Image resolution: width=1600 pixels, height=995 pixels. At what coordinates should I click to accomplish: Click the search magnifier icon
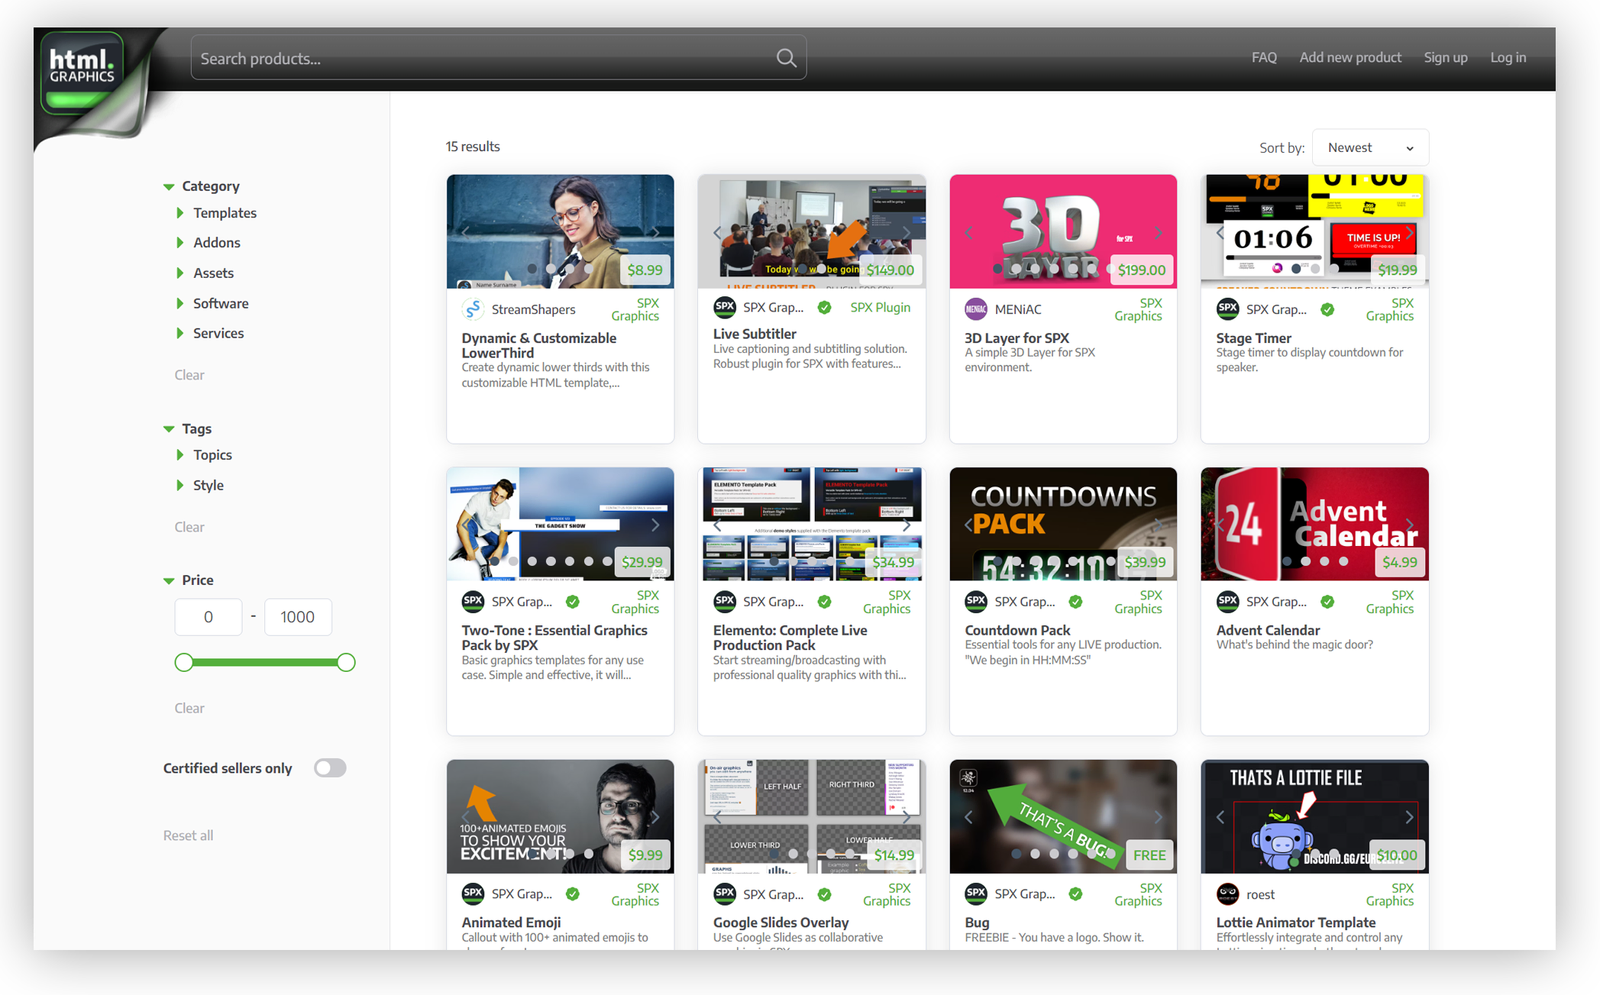point(787,58)
